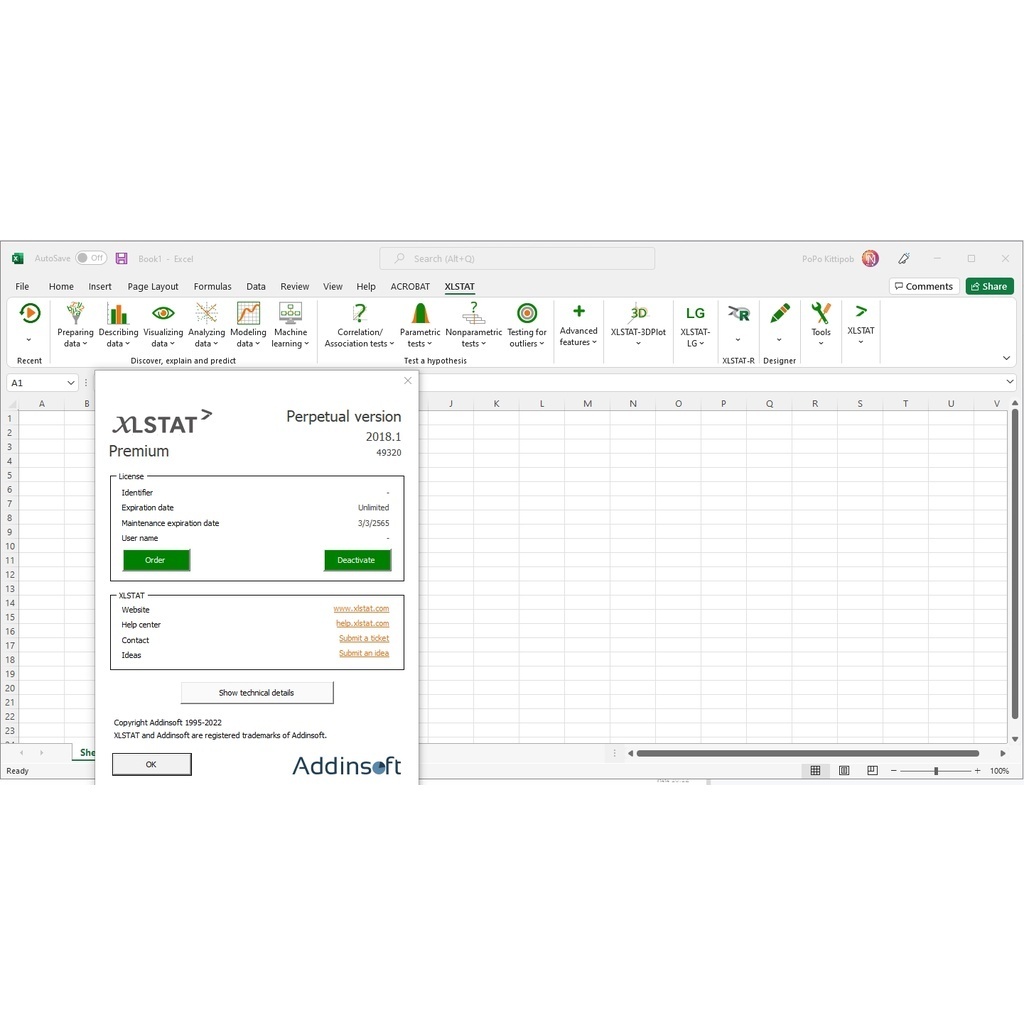Click the Search box in title bar
1024x1024 pixels.
(517, 259)
